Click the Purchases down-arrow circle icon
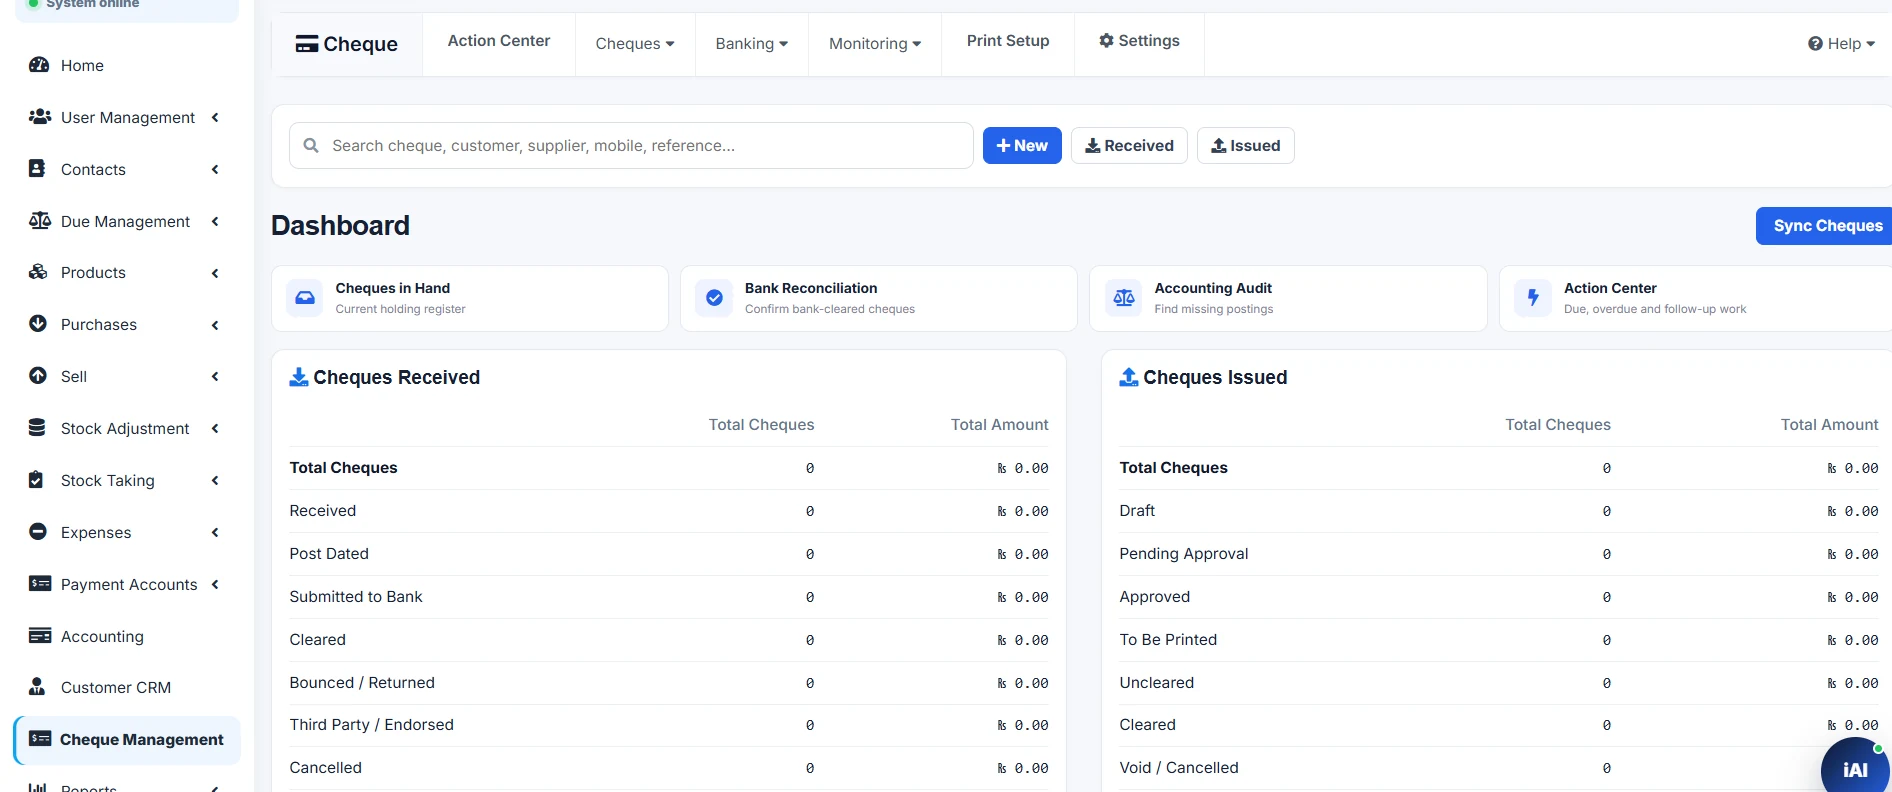 coord(38,324)
